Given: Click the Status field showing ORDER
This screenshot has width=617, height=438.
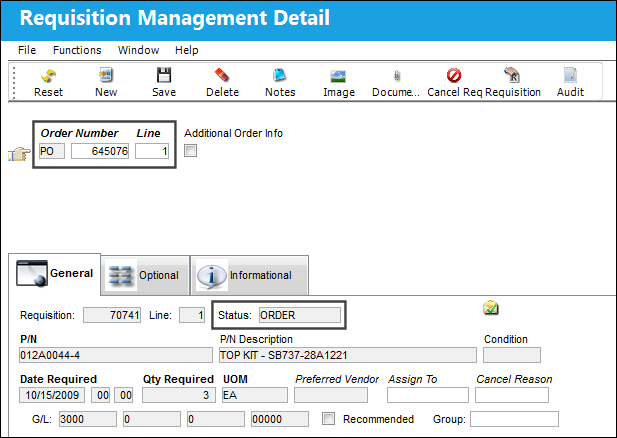Looking at the screenshot, I should pos(300,315).
